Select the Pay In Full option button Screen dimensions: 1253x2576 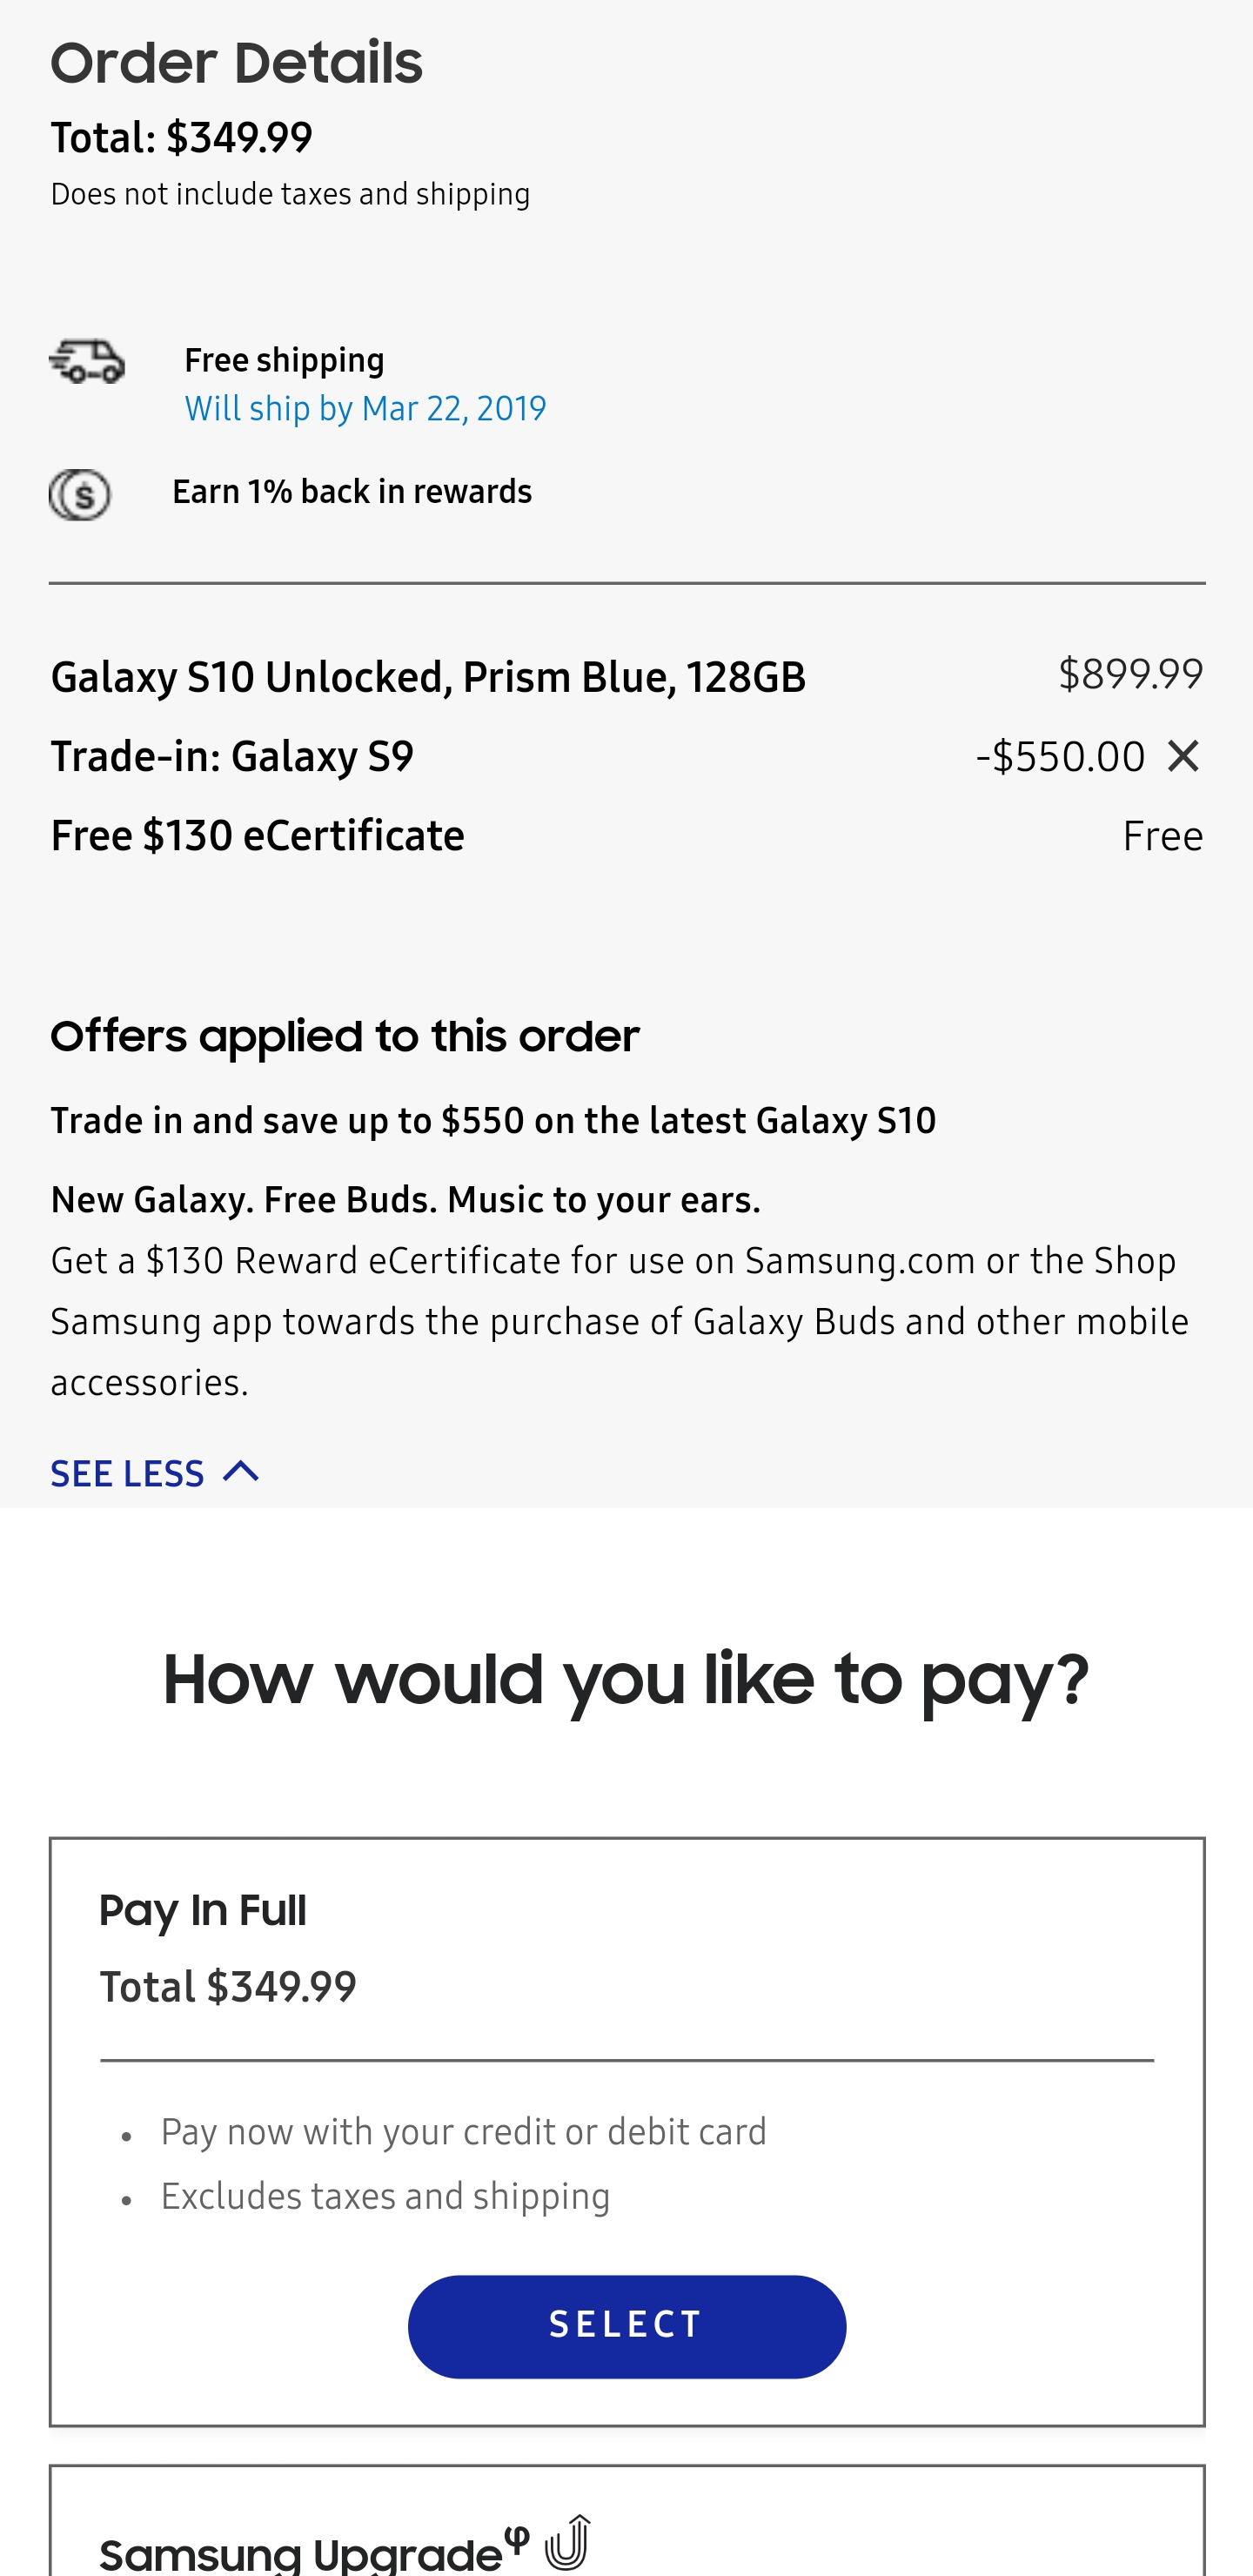627,2326
